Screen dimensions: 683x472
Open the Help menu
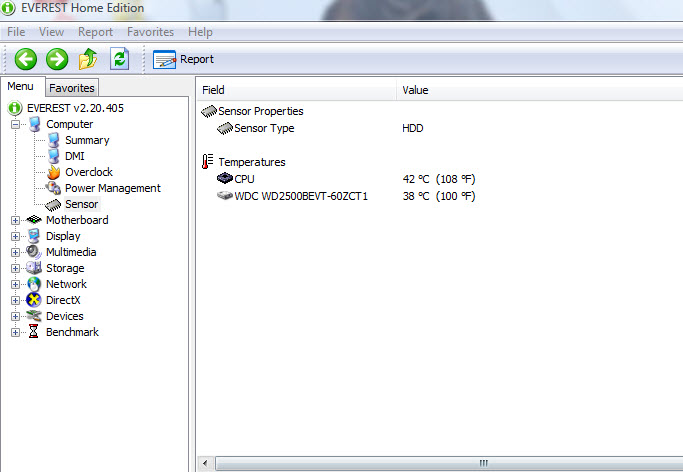coord(200,32)
